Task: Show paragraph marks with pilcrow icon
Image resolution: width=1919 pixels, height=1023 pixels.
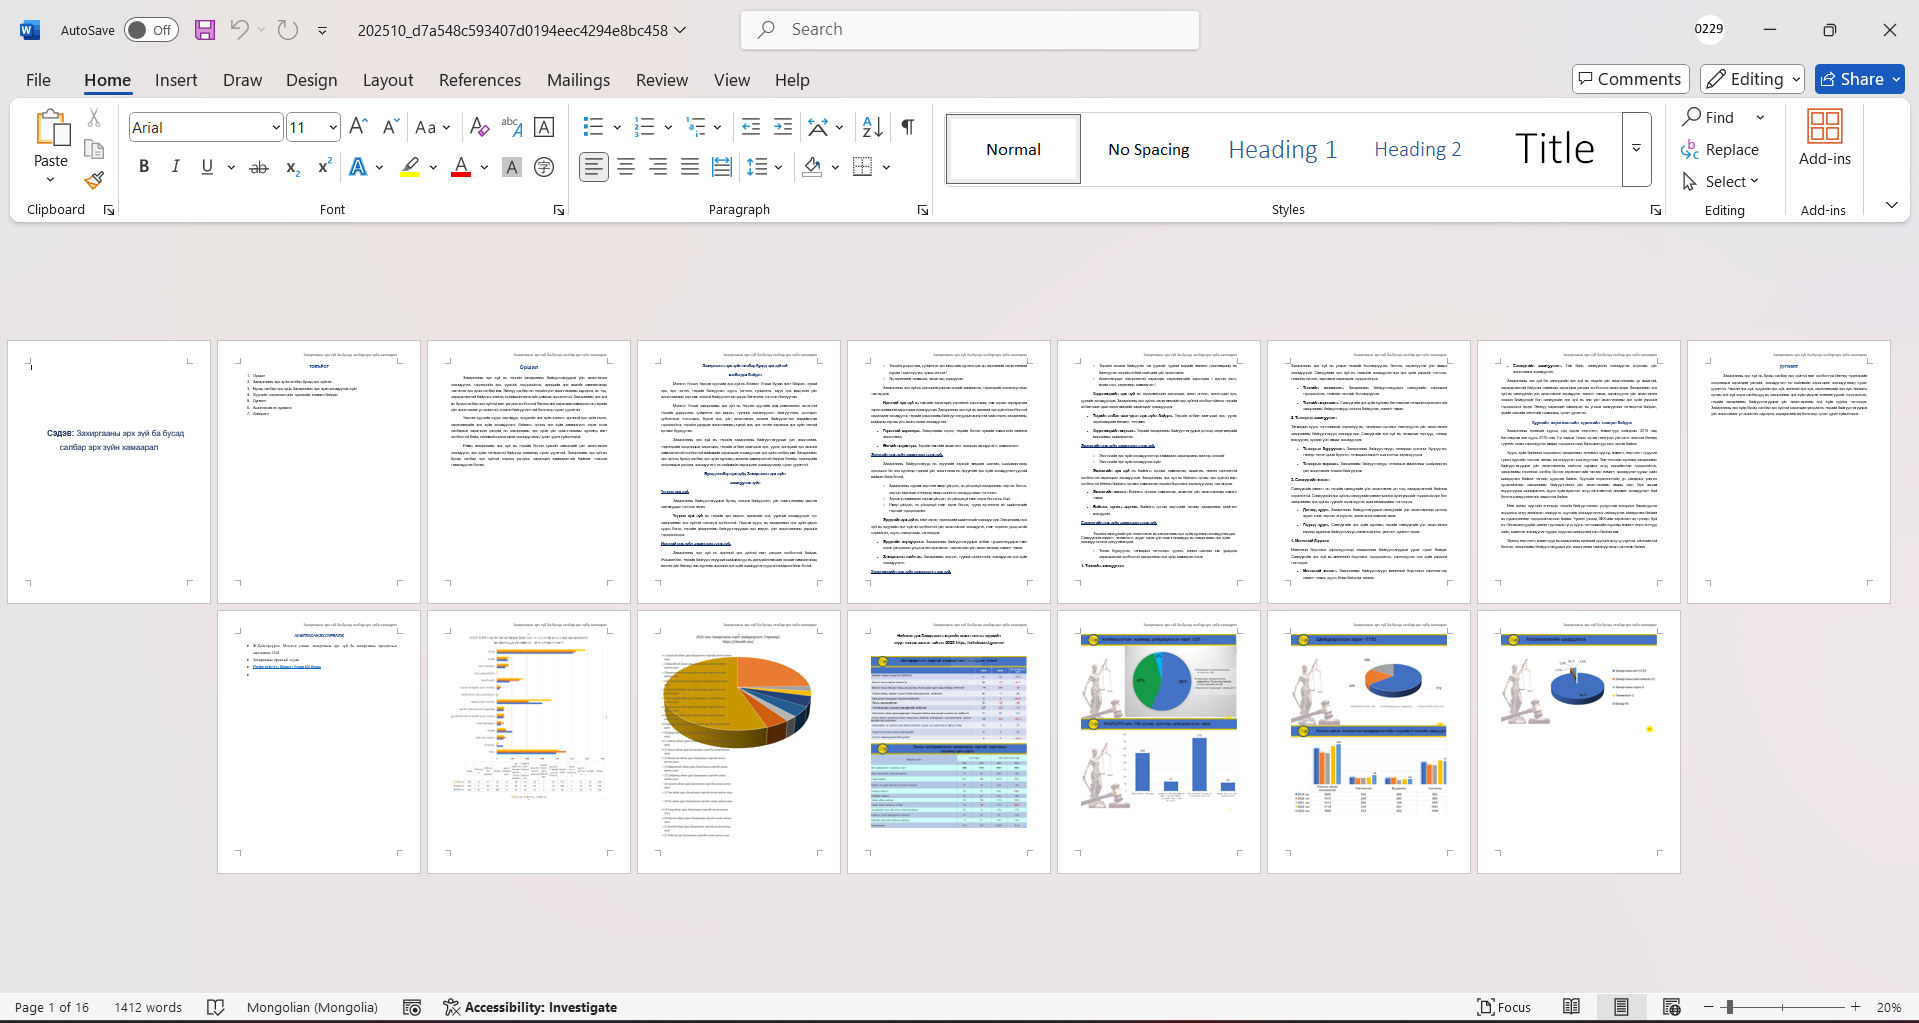Action: coord(908,127)
